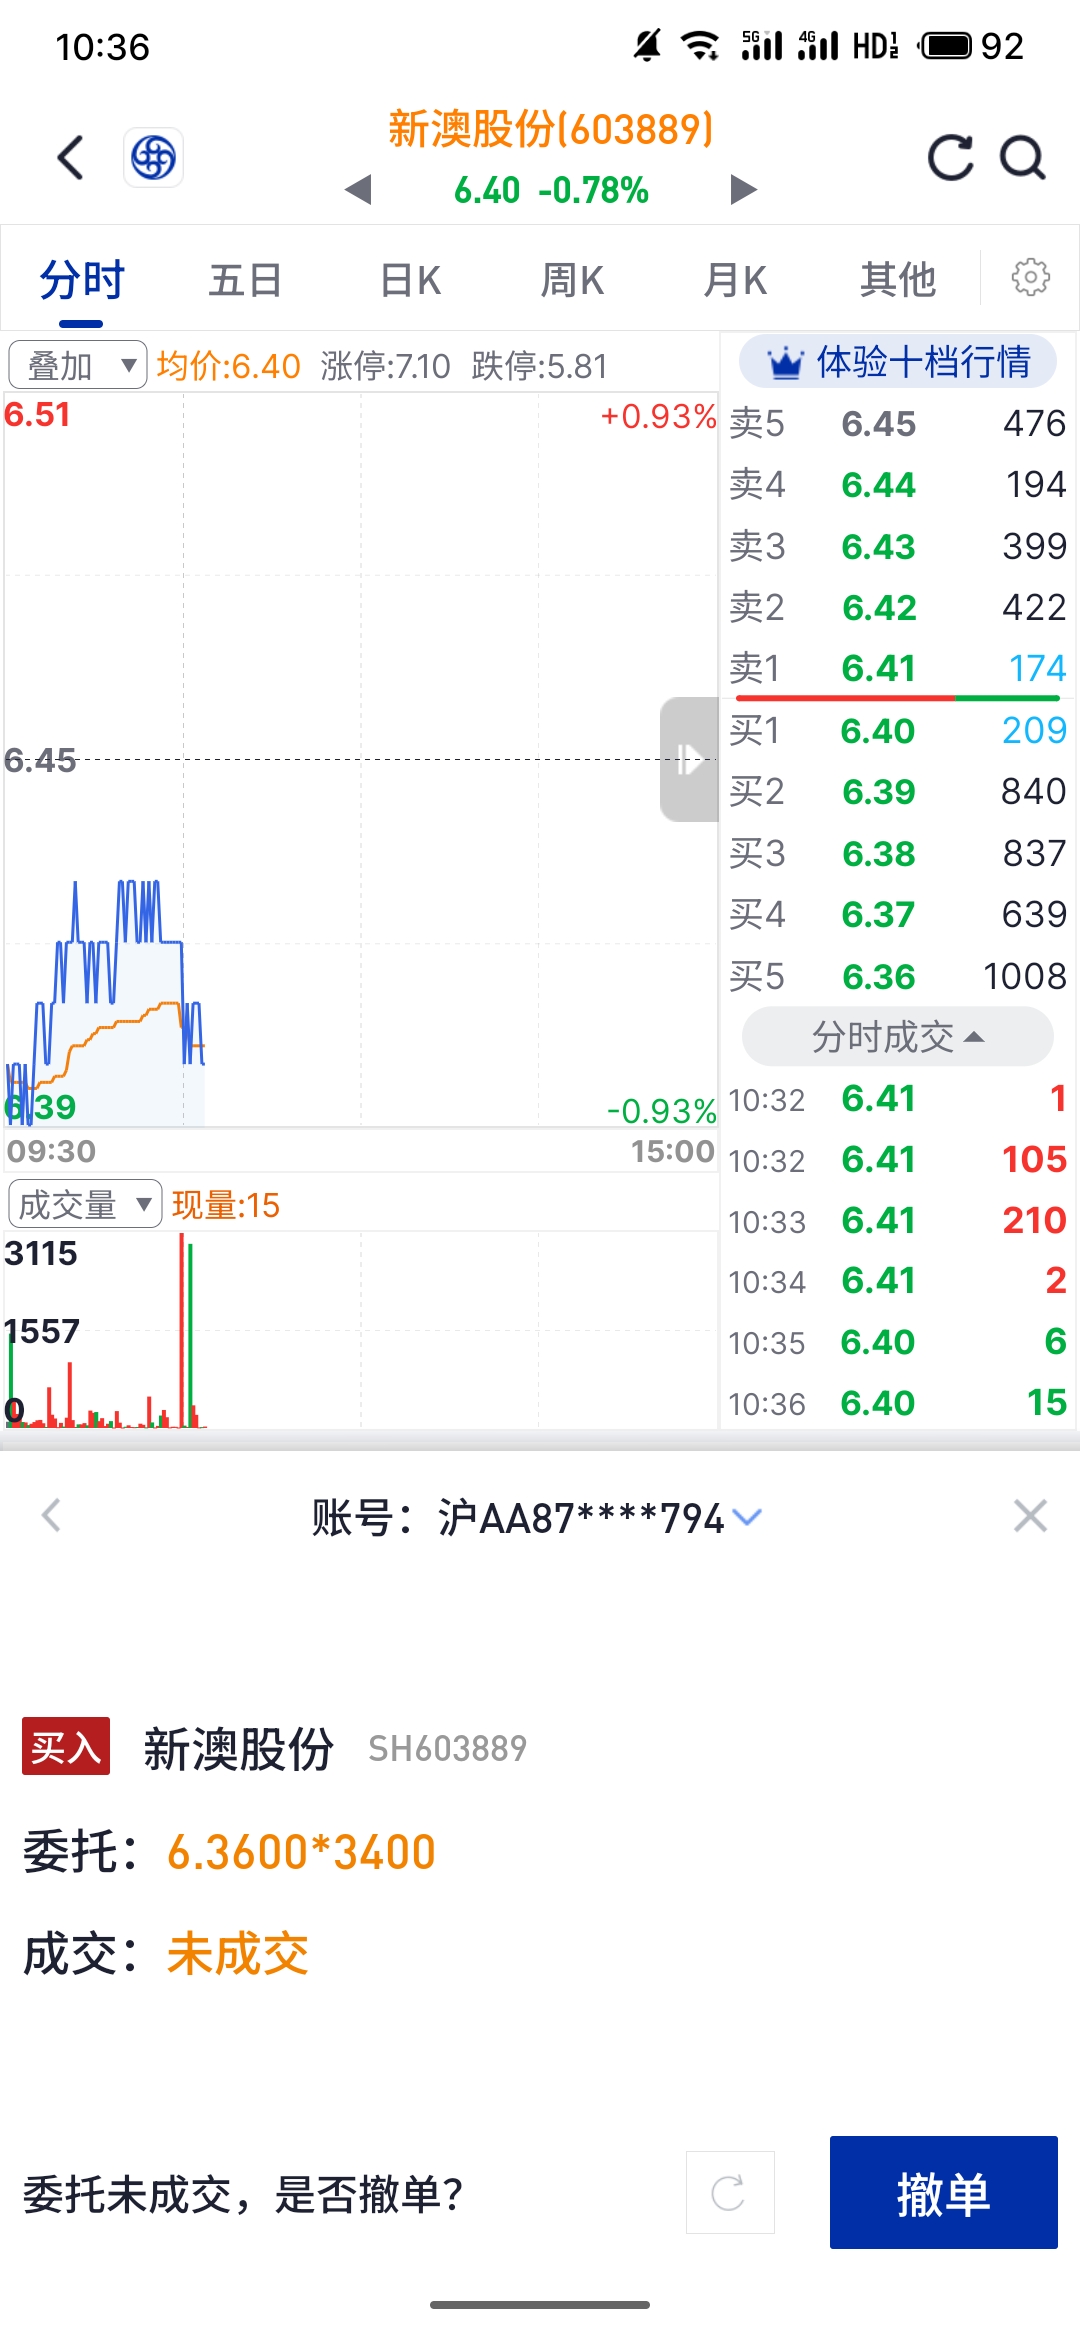Select 卖4 price 6.44 row
The image size is (1080, 2340).
click(x=898, y=485)
